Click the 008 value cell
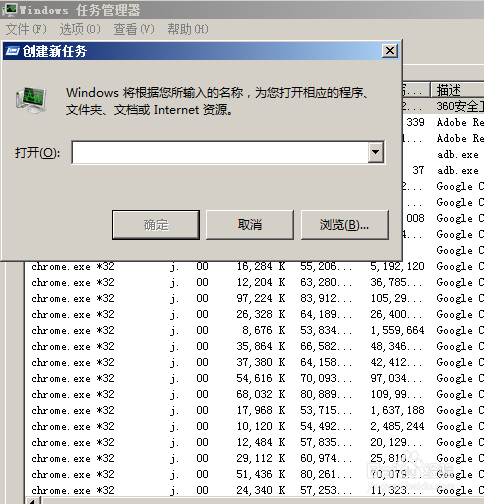 coord(415,218)
